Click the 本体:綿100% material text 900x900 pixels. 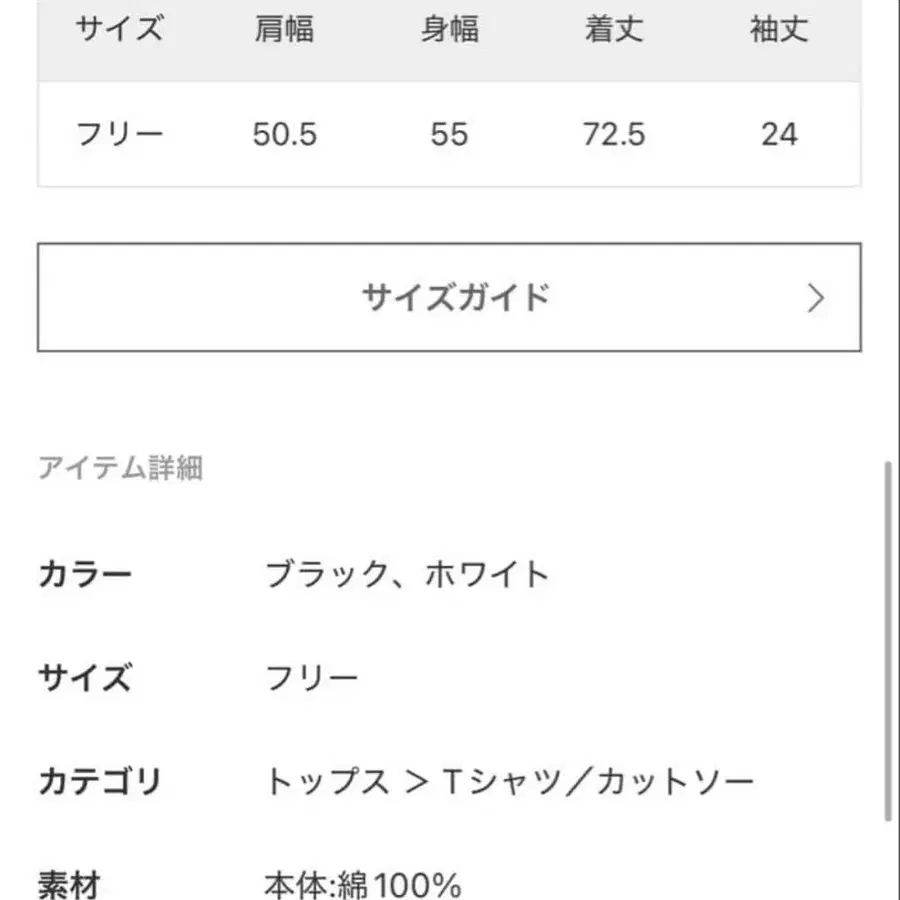tap(363, 884)
